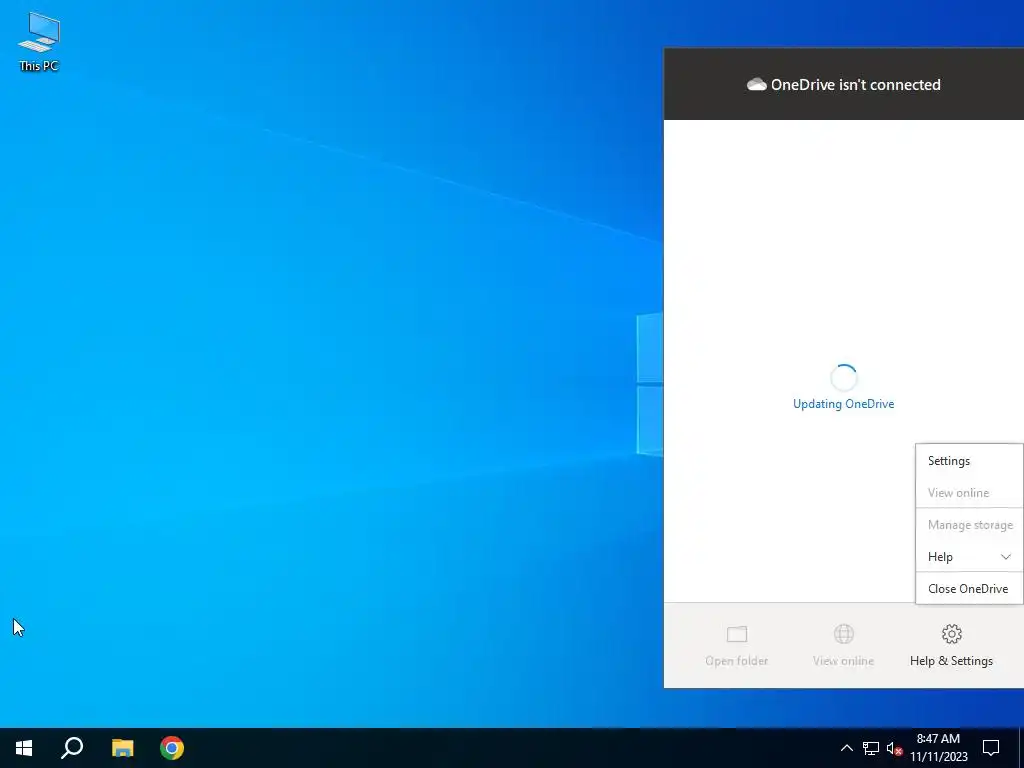1024x768 pixels.
Task: Launch Google Chrome from taskbar
Action: 172,748
